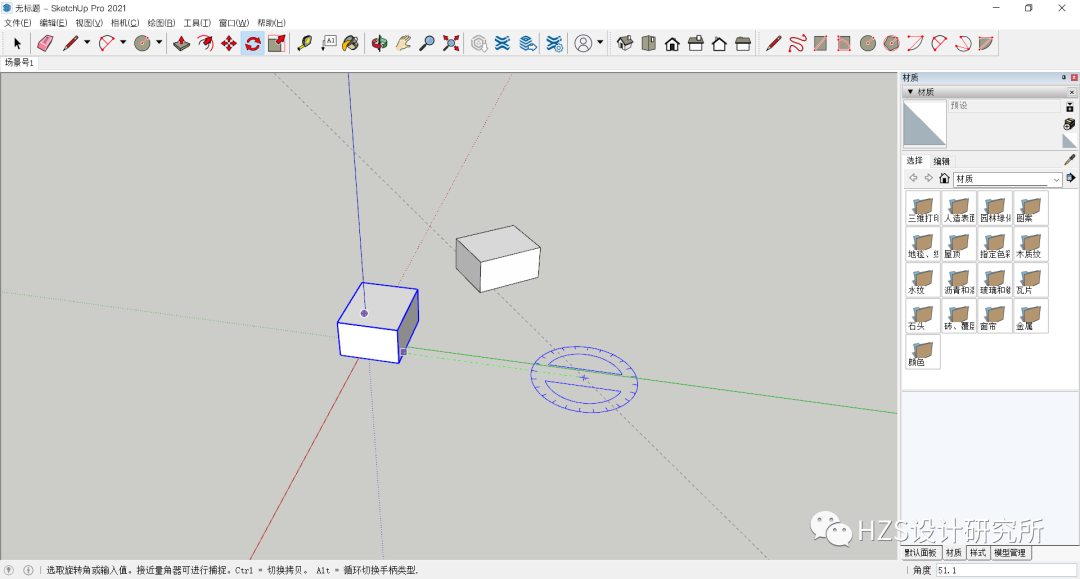The height and width of the screenshot is (579, 1080).
Task: Open the Line tool dropdown arrow
Action: tap(86, 43)
